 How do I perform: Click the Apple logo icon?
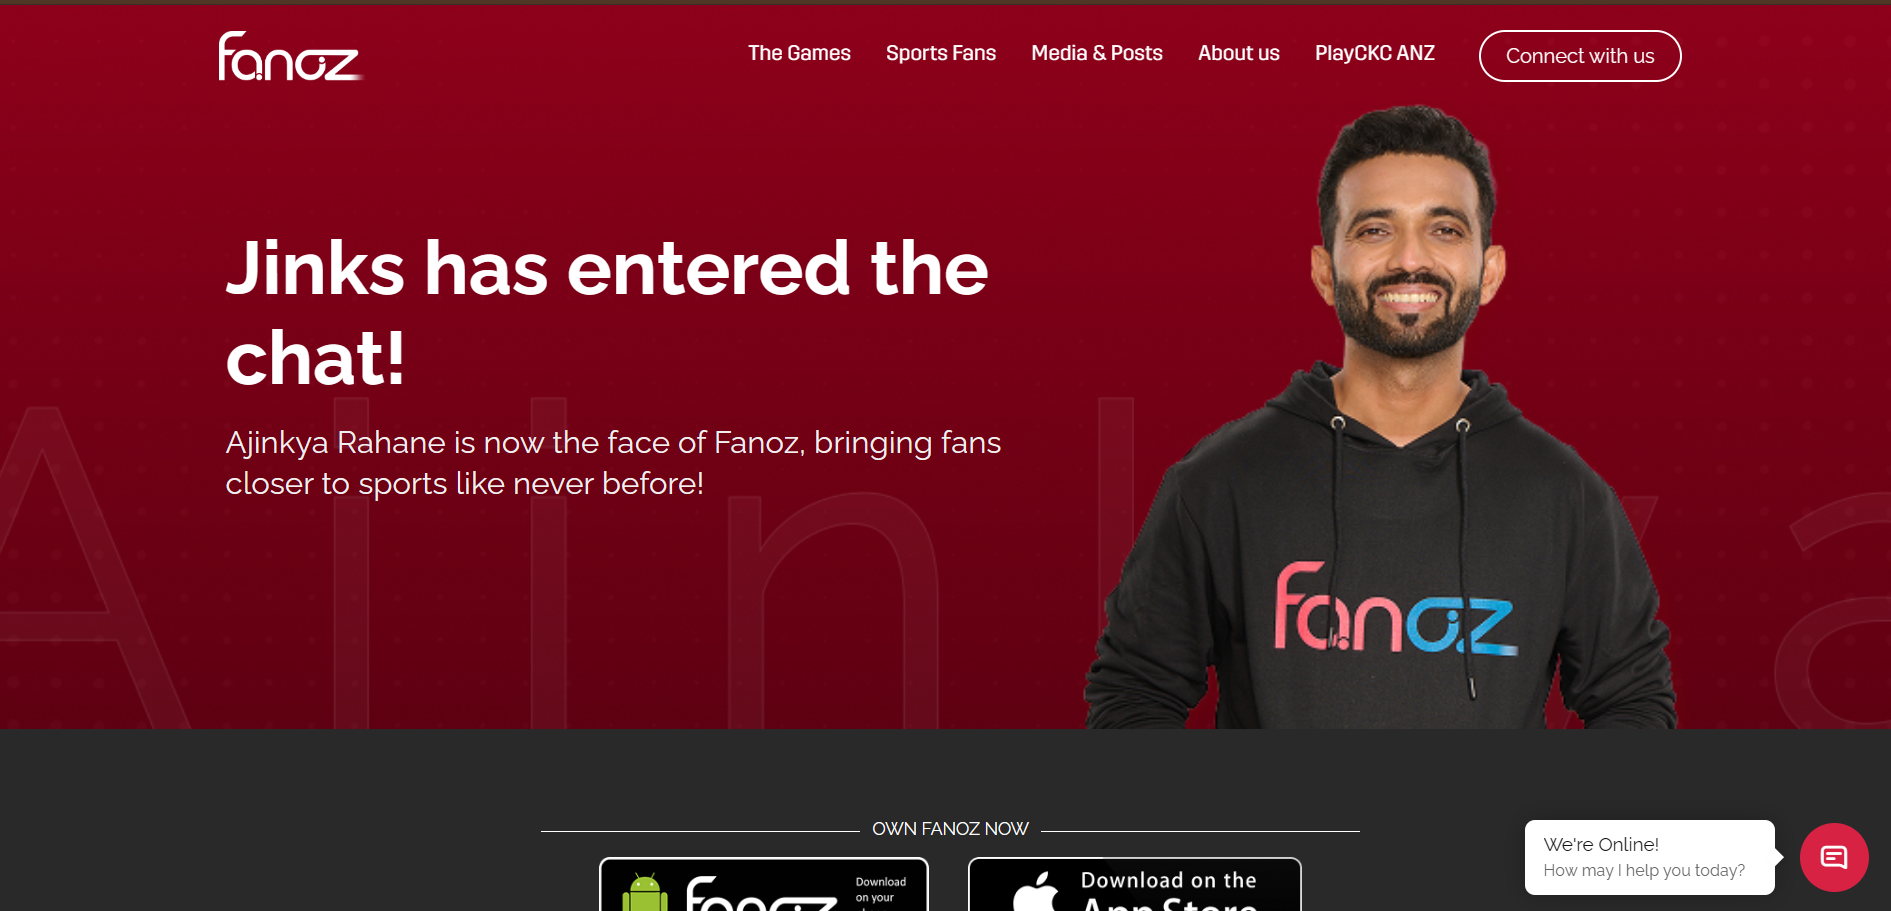[x=1036, y=892]
